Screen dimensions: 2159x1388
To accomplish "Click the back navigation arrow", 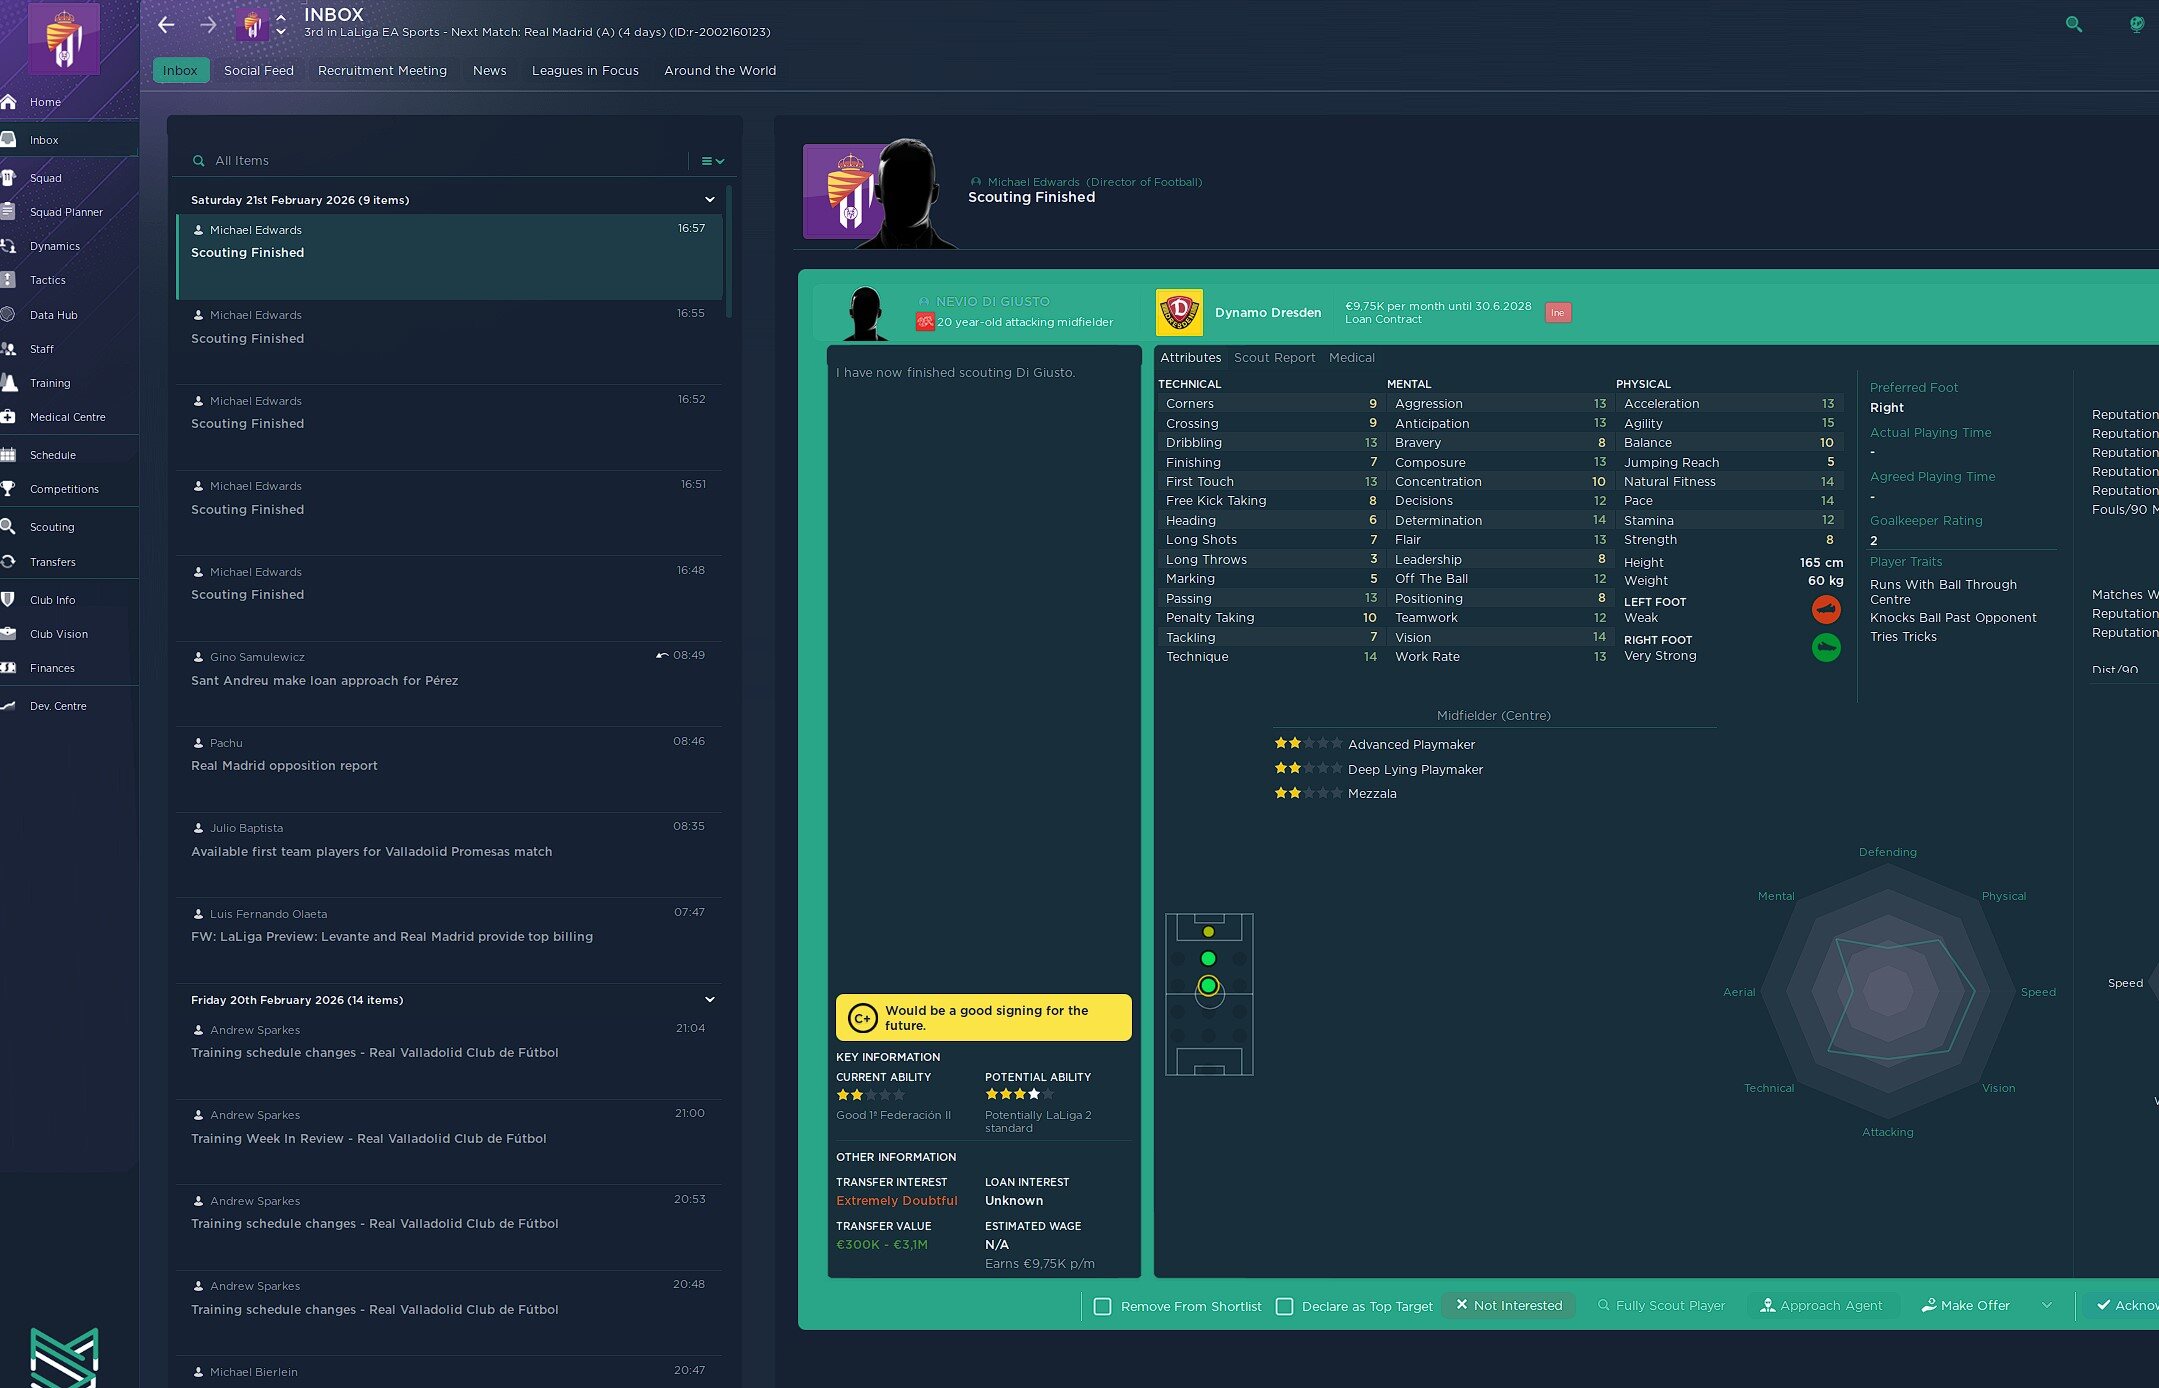I will tap(166, 25).
